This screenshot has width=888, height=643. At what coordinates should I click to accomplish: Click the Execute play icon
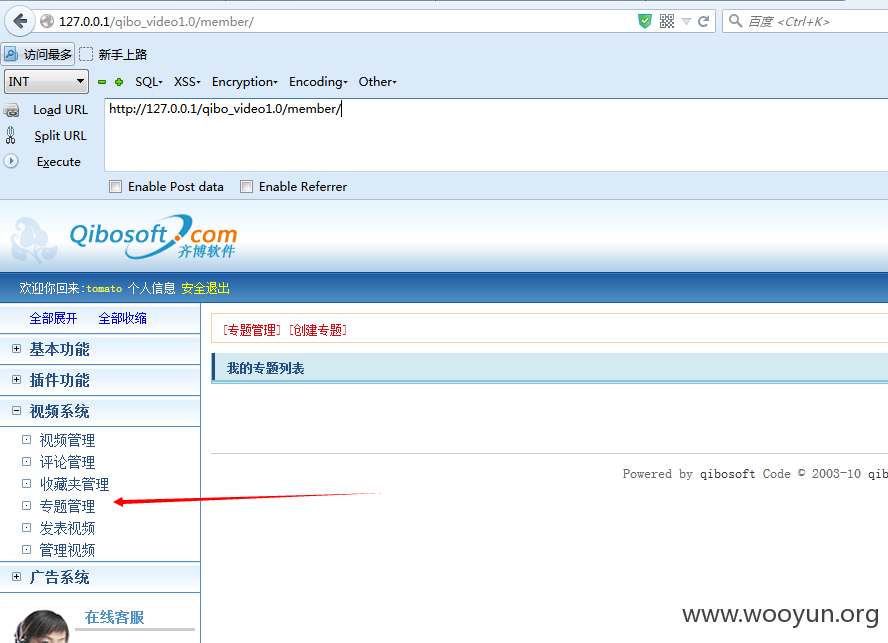[x=11, y=161]
